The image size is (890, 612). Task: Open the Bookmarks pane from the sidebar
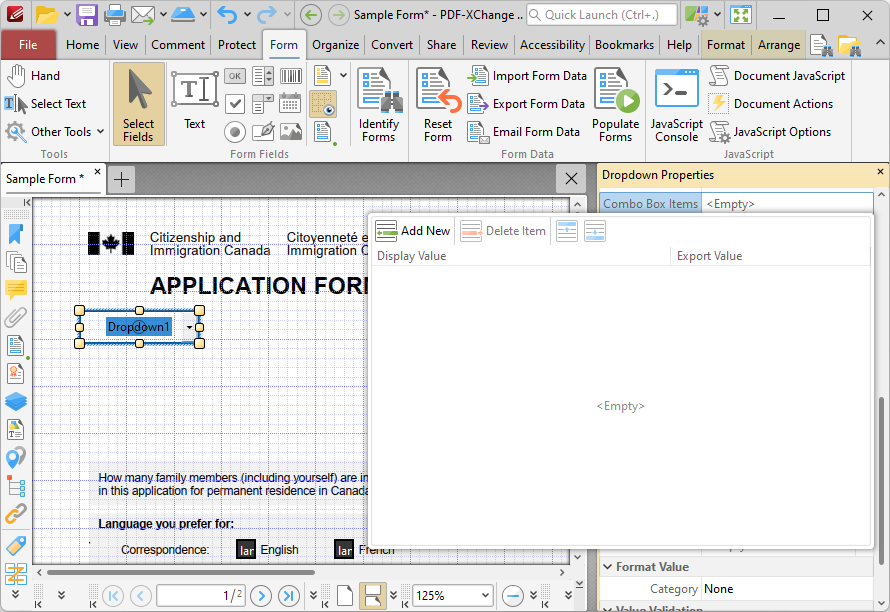tap(16, 234)
